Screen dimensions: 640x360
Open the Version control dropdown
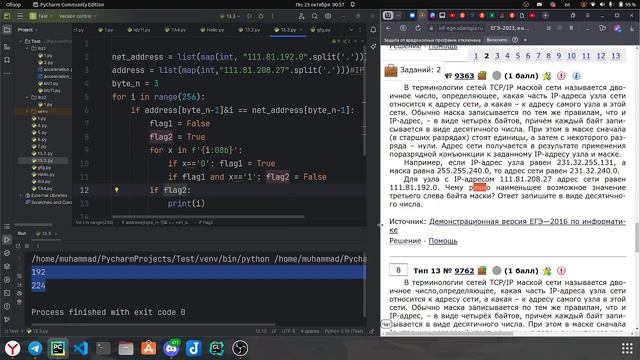click(77, 16)
